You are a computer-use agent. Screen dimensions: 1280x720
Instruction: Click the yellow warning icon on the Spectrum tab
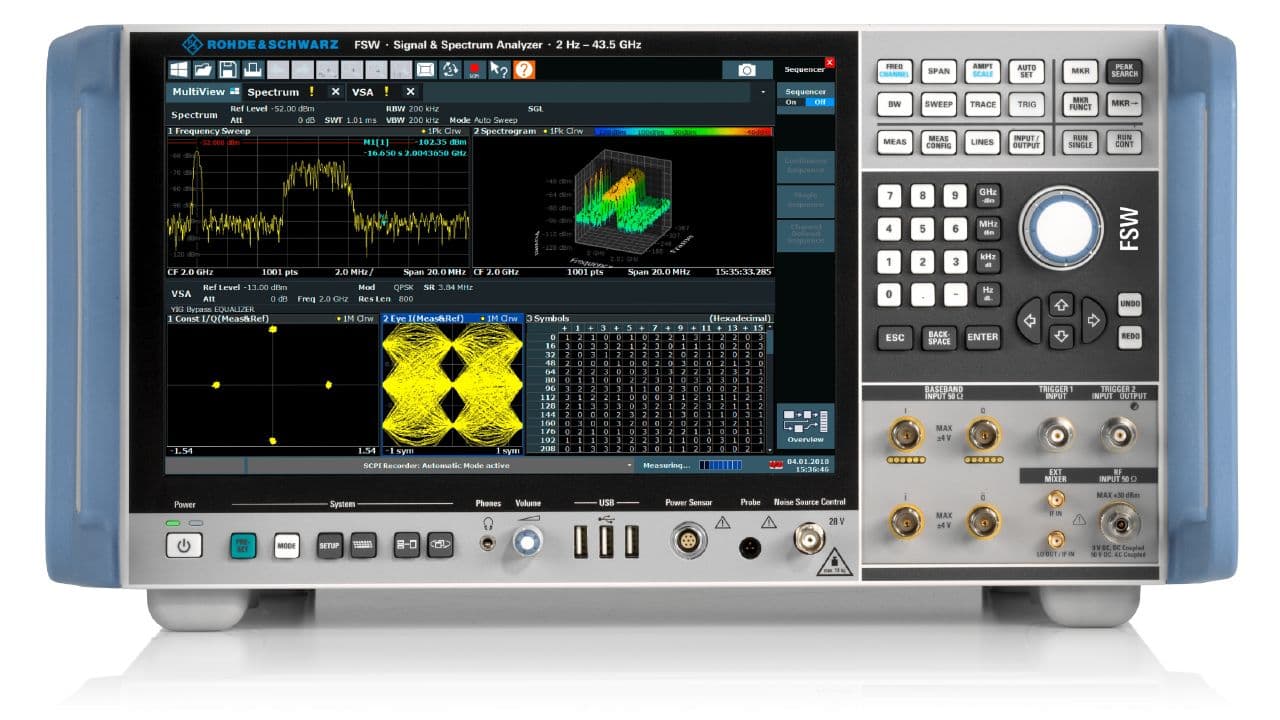click(311, 91)
